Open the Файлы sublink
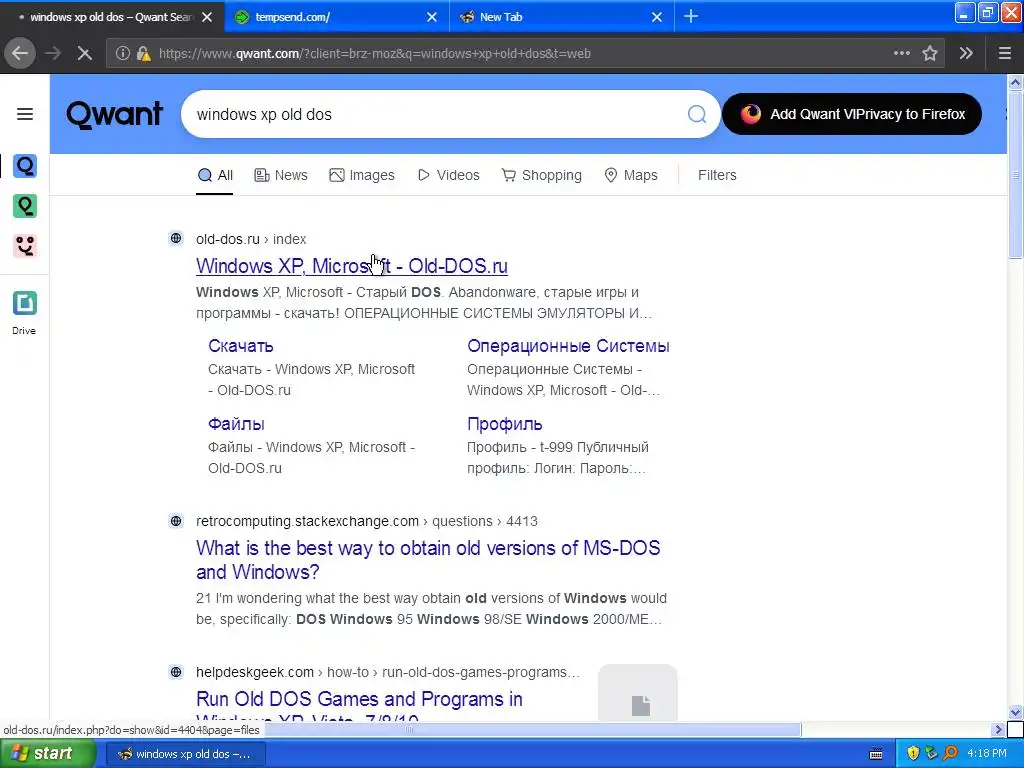Image resolution: width=1024 pixels, height=768 pixels. (x=236, y=424)
